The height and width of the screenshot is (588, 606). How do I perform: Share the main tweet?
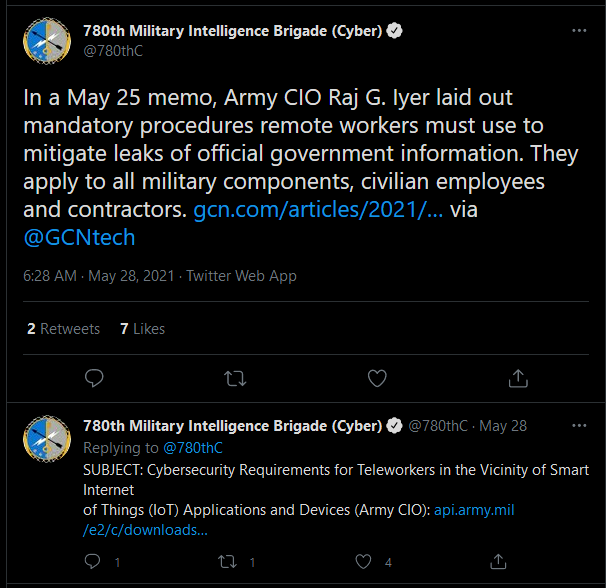tap(518, 378)
